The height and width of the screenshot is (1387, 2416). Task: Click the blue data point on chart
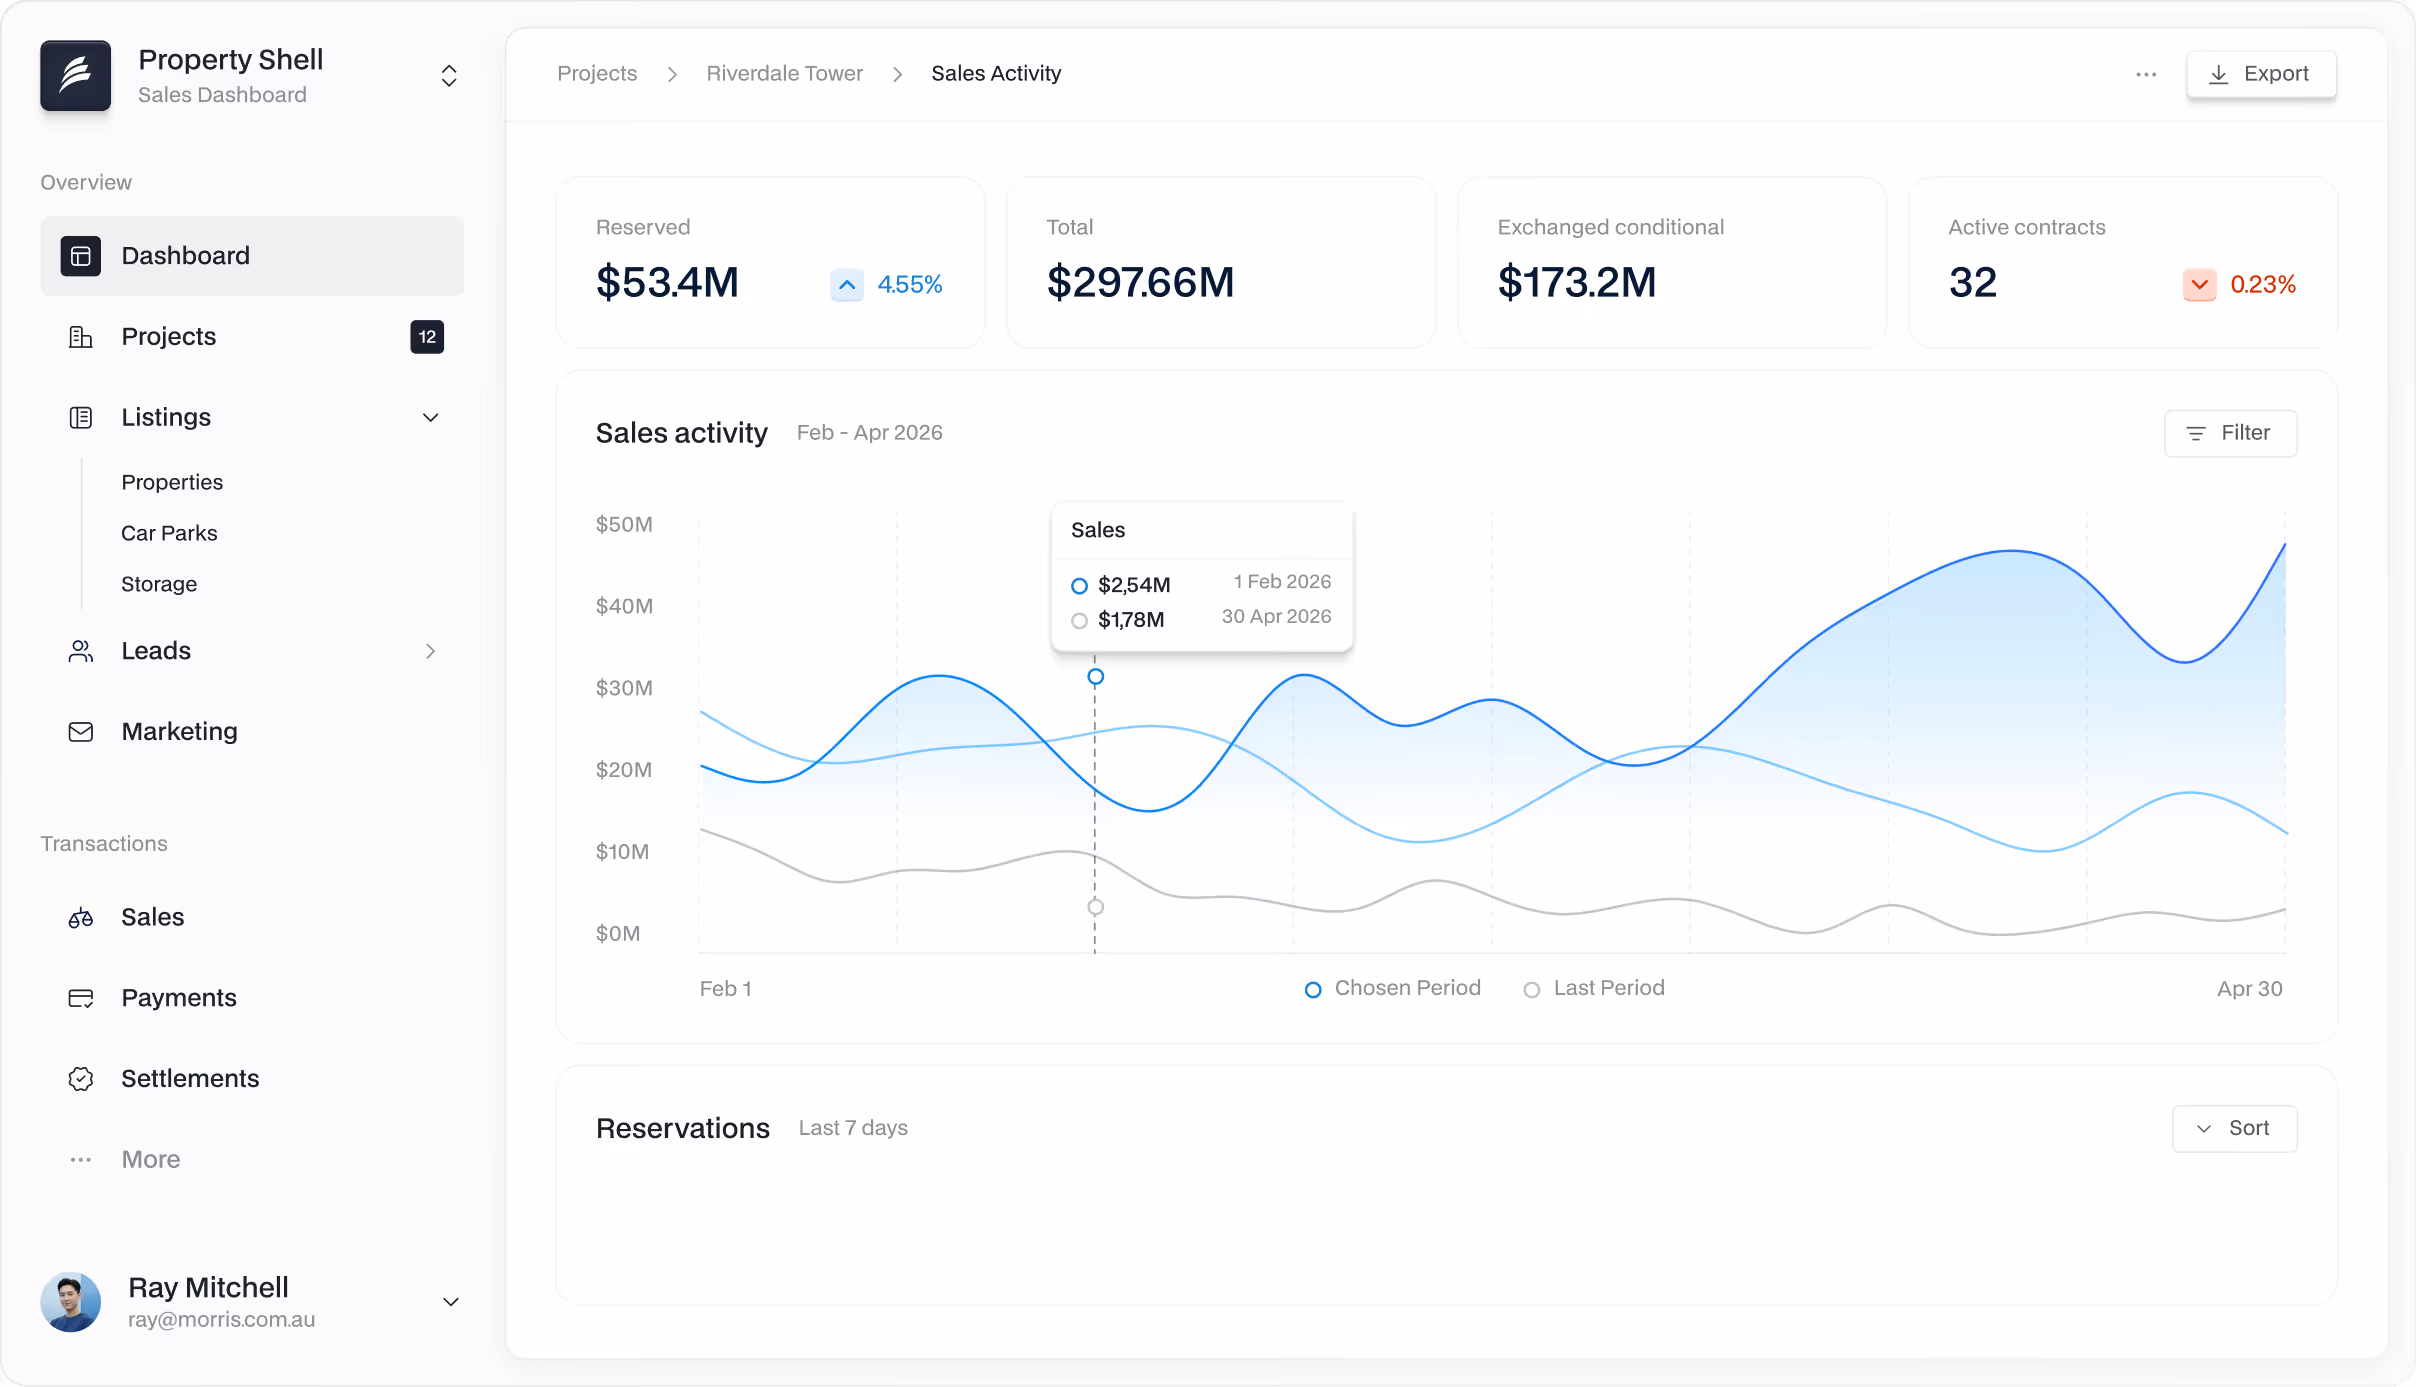point(1095,677)
